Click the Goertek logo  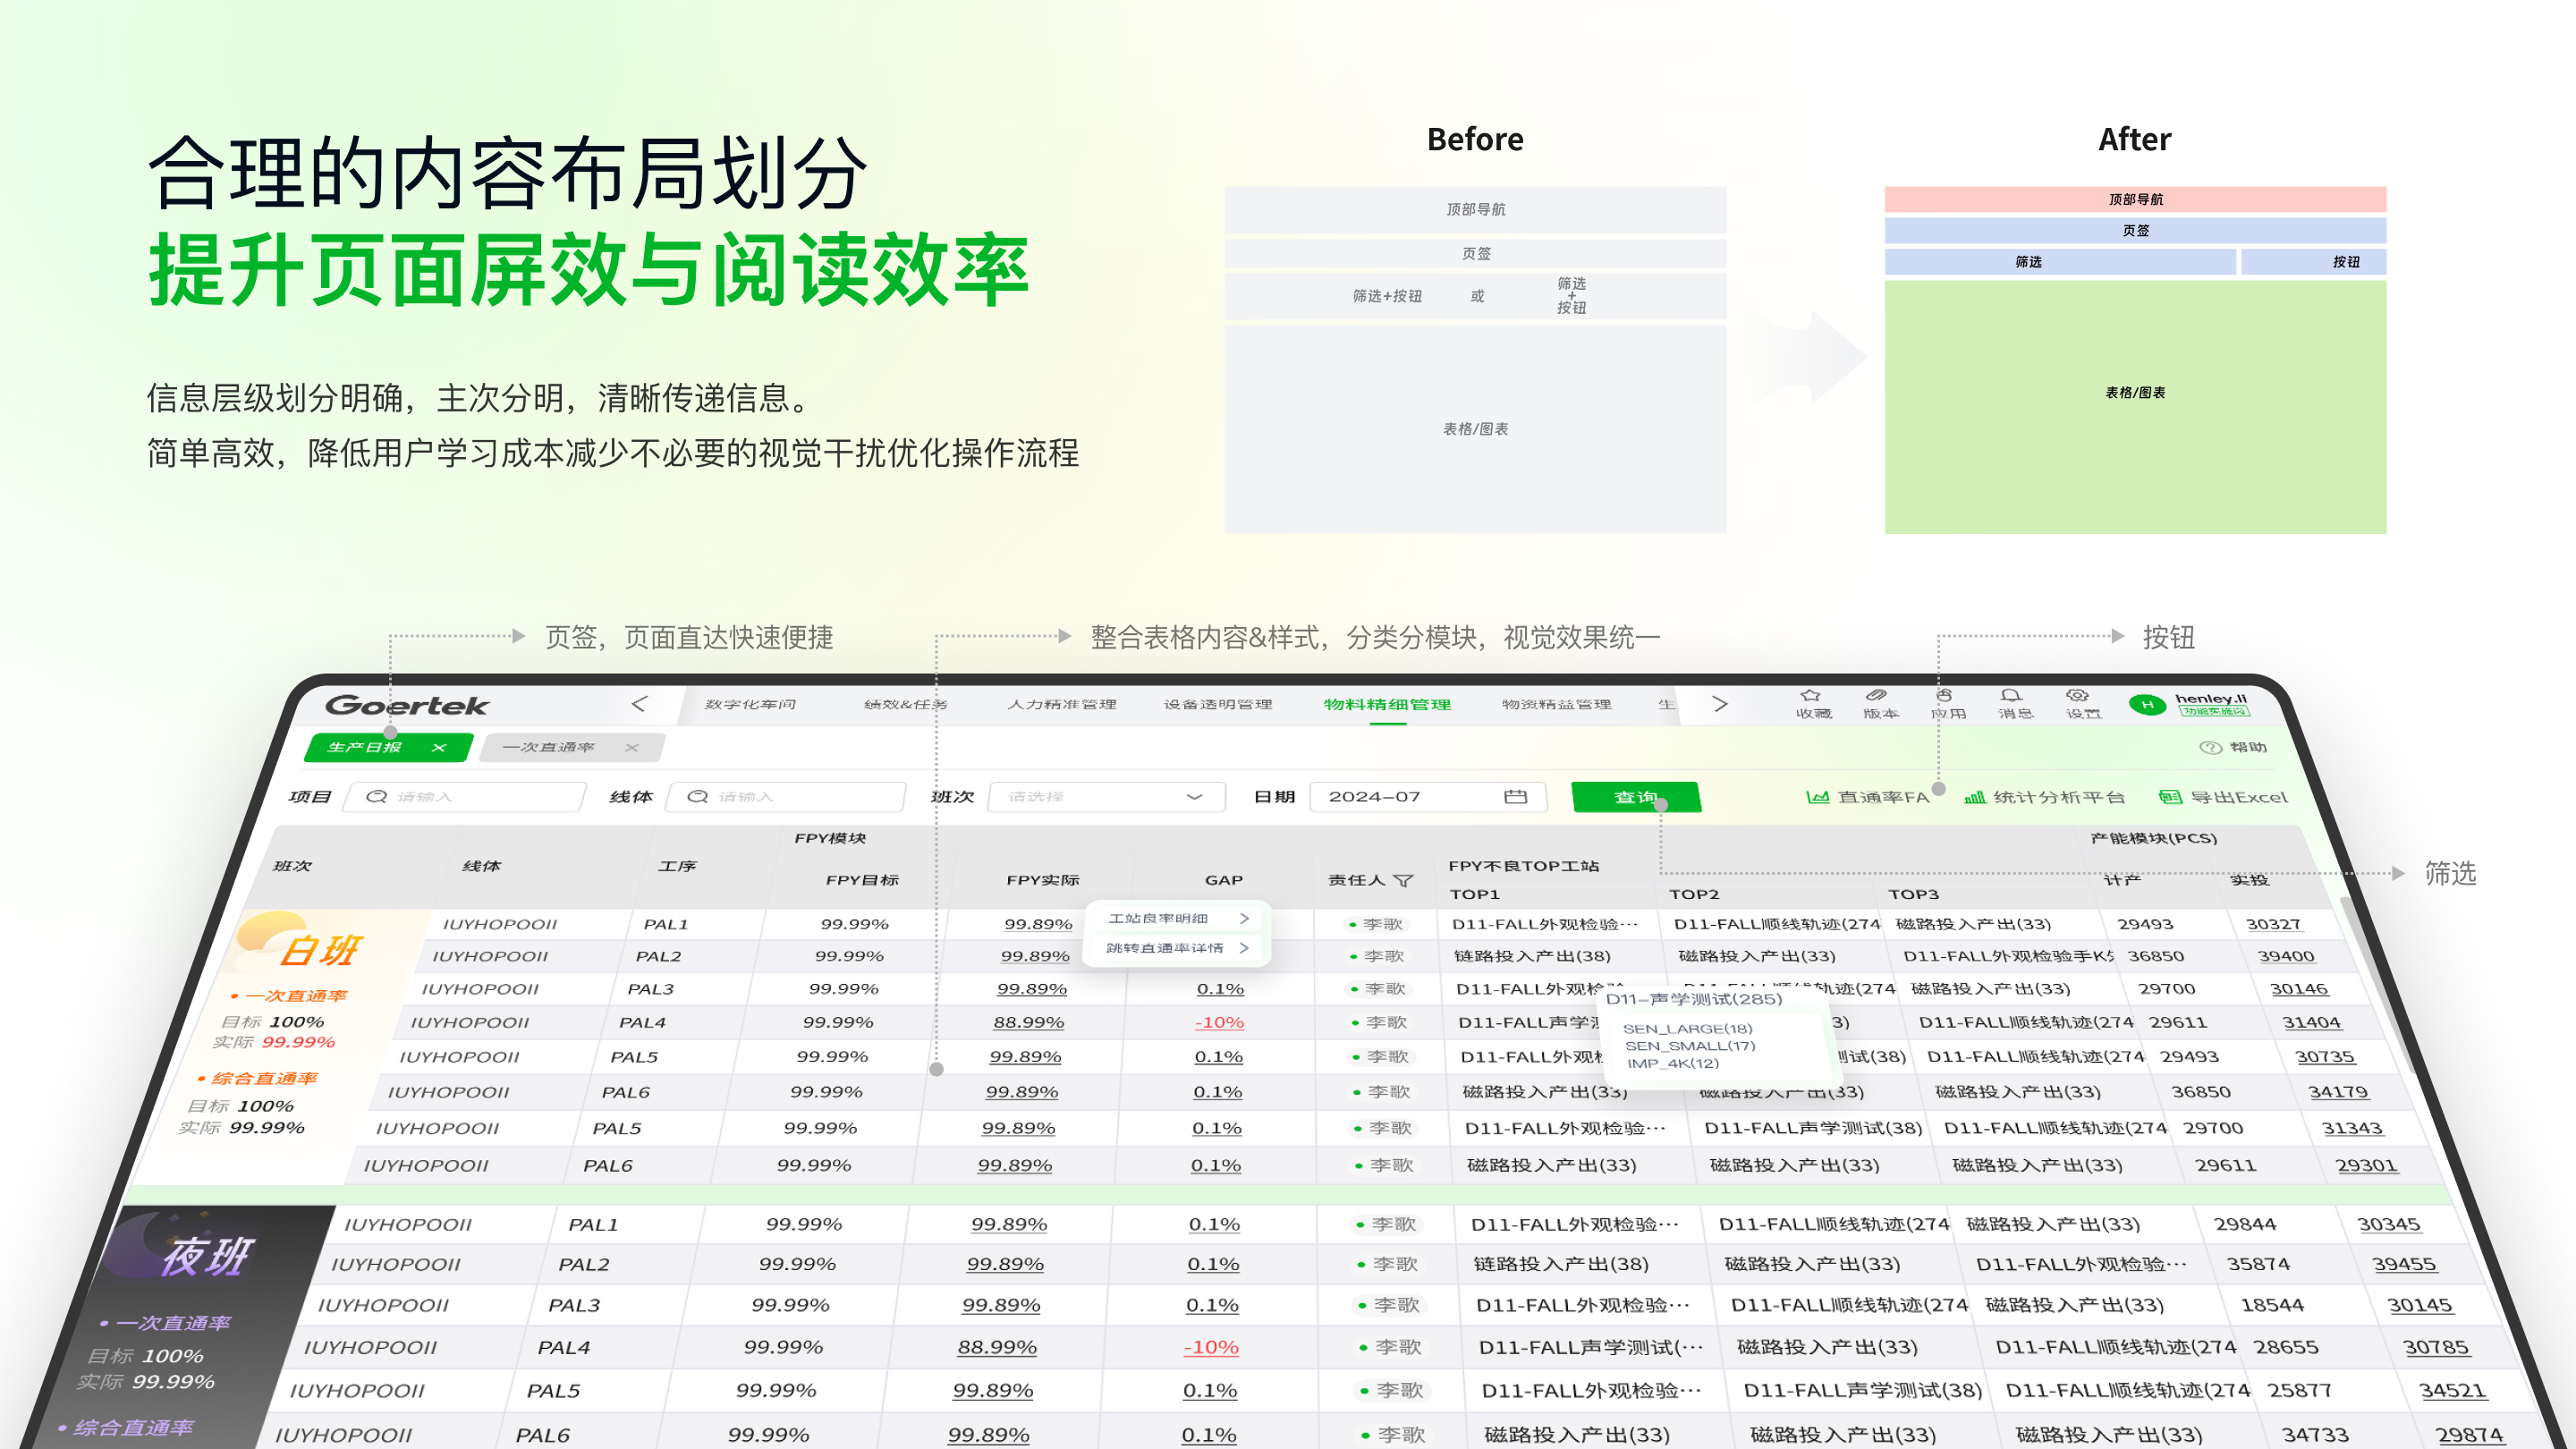(407, 705)
